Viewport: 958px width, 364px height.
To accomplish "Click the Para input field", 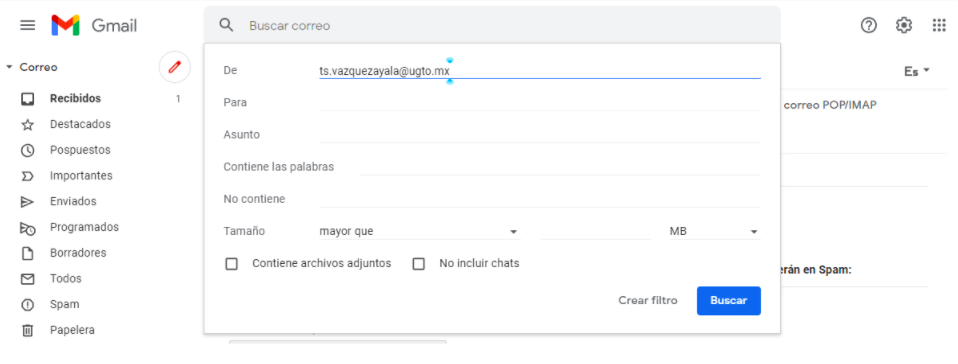I will pos(539,103).
